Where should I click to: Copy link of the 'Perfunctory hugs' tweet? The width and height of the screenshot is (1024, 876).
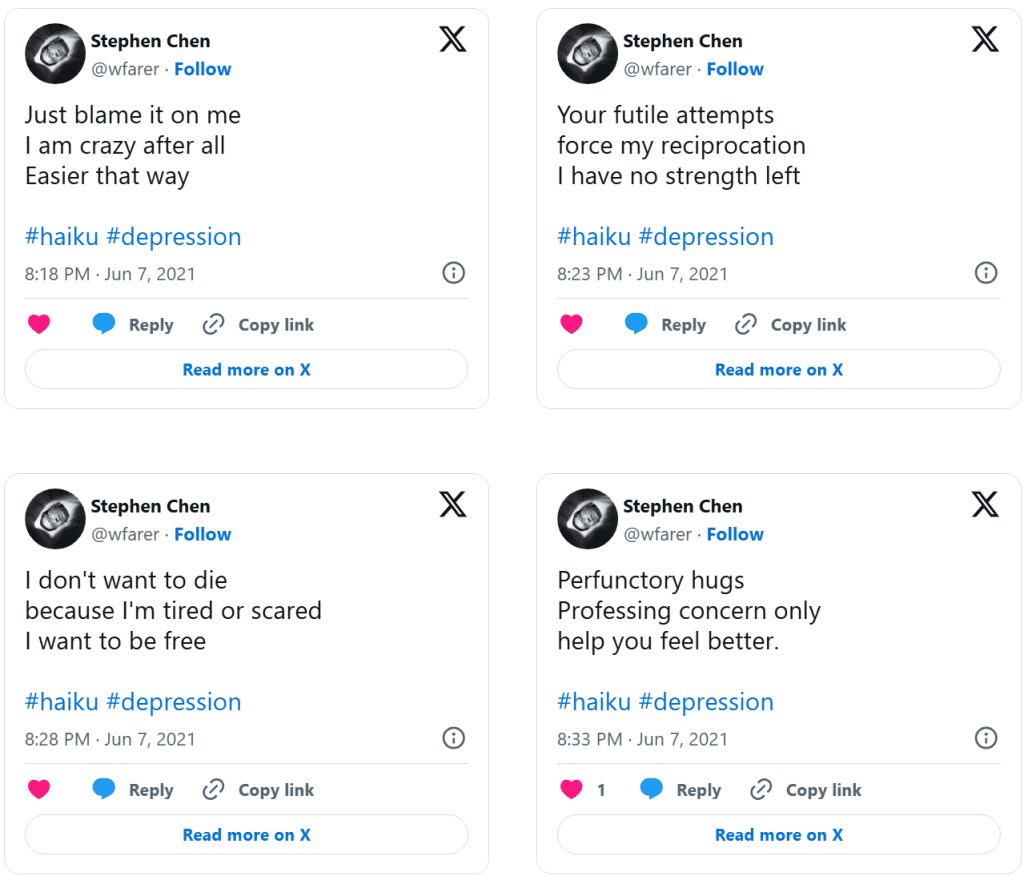pos(805,789)
